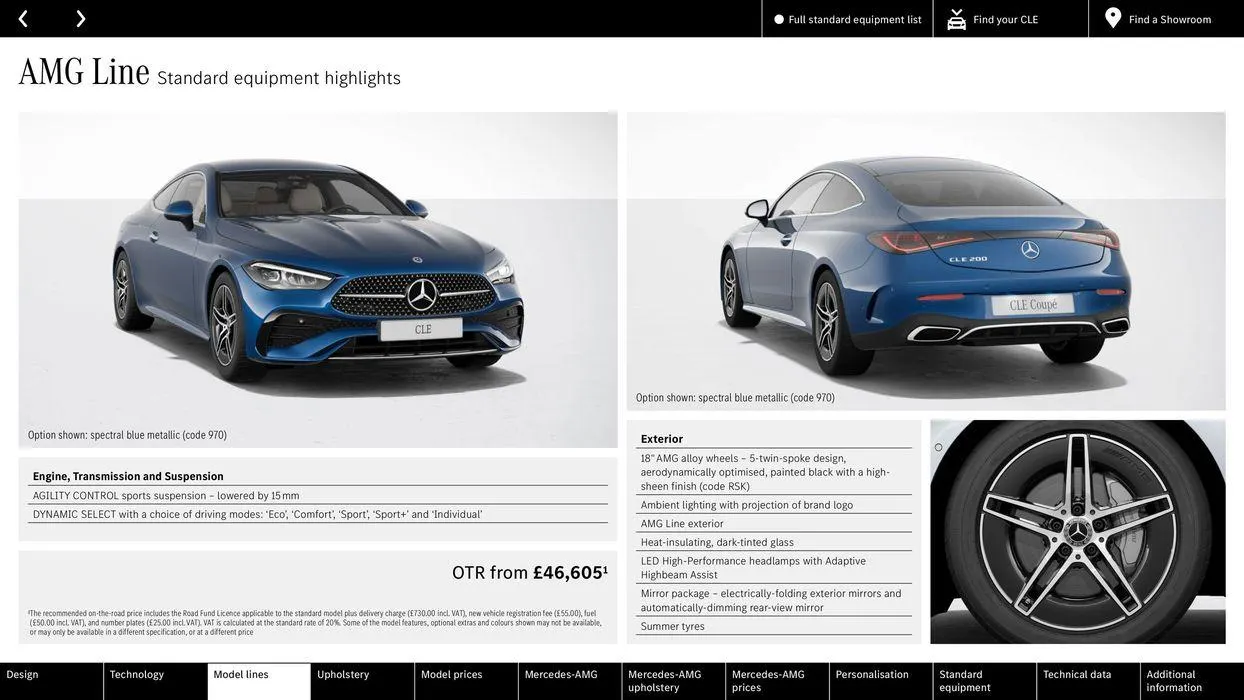Click the small circle marker on wheel image
This screenshot has width=1244, height=700.
pos(938,447)
